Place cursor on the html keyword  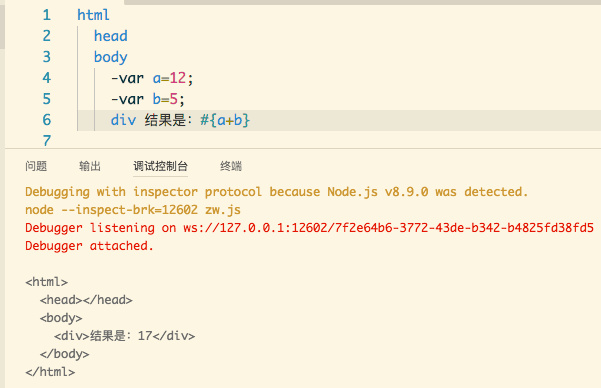(x=93, y=15)
